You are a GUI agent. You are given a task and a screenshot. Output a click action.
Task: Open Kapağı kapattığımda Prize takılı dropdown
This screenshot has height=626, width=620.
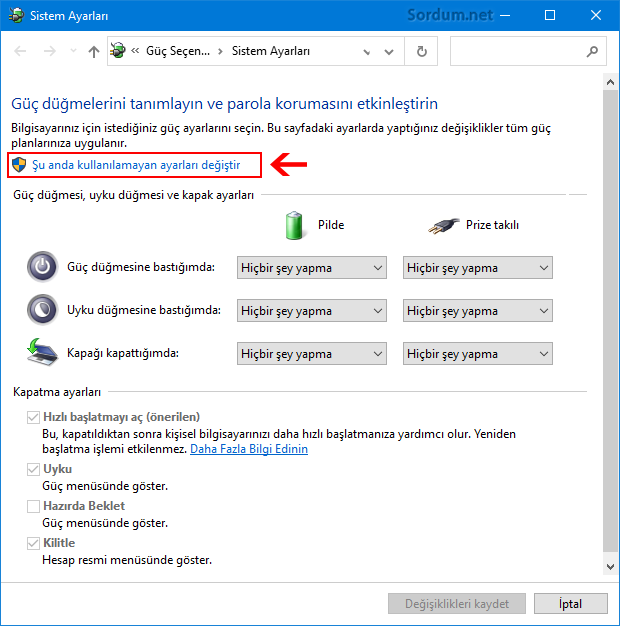click(x=478, y=354)
